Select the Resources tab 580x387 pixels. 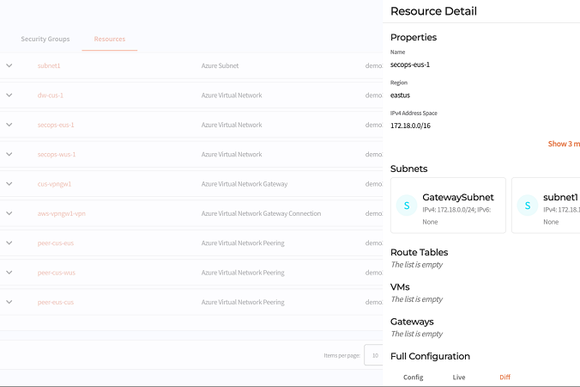(109, 39)
